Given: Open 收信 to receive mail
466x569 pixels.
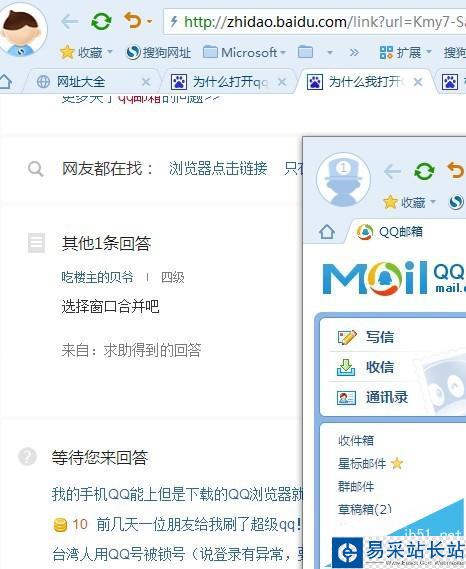Looking at the screenshot, I should [x=366, y=367].
